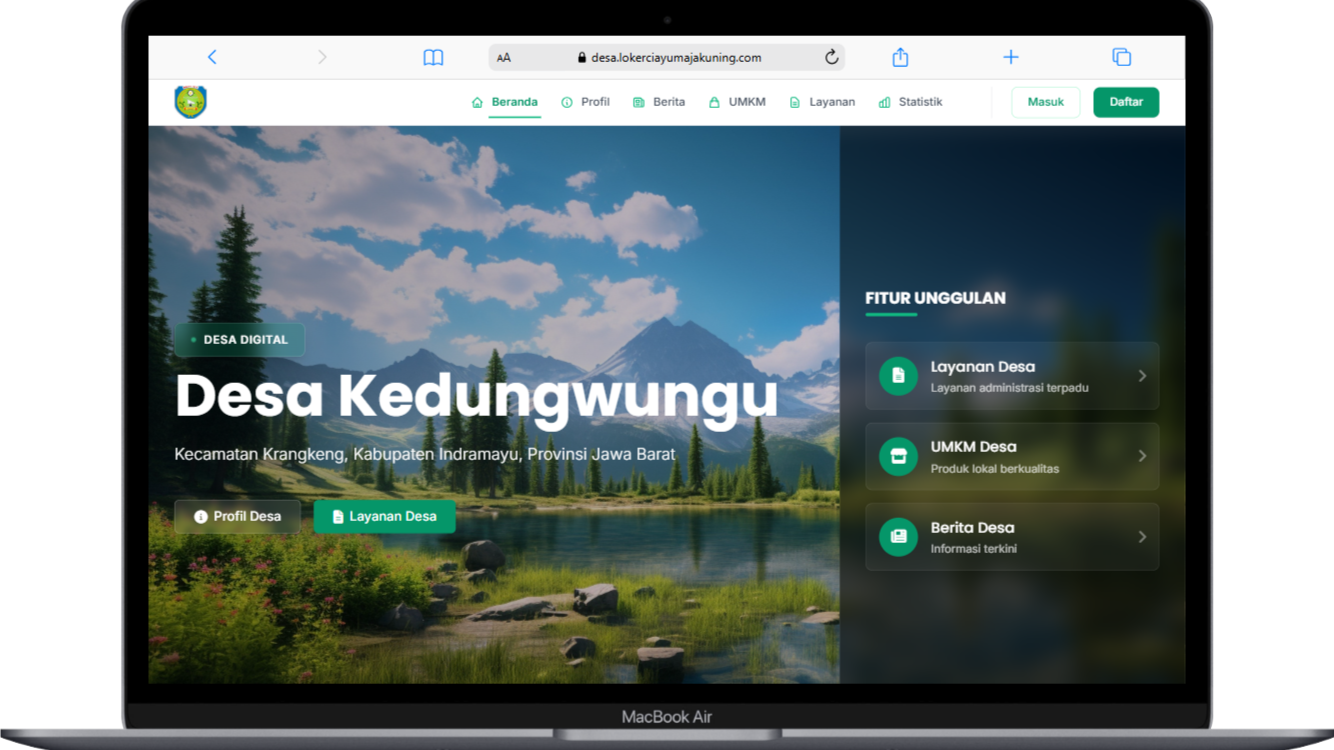Image resolution: width=1334 pixels, height=750 pixels.
Task: Click the Safari back arrow
Action: pos(212,57)
